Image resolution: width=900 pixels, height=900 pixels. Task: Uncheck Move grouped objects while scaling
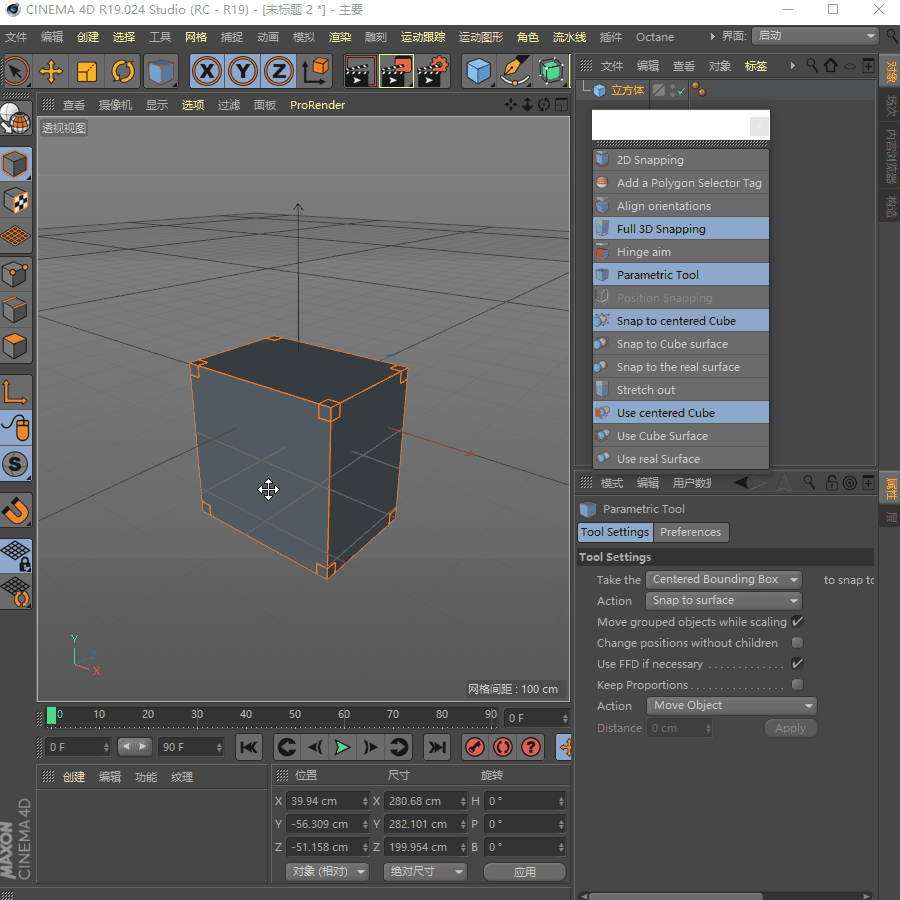[797, 622]
